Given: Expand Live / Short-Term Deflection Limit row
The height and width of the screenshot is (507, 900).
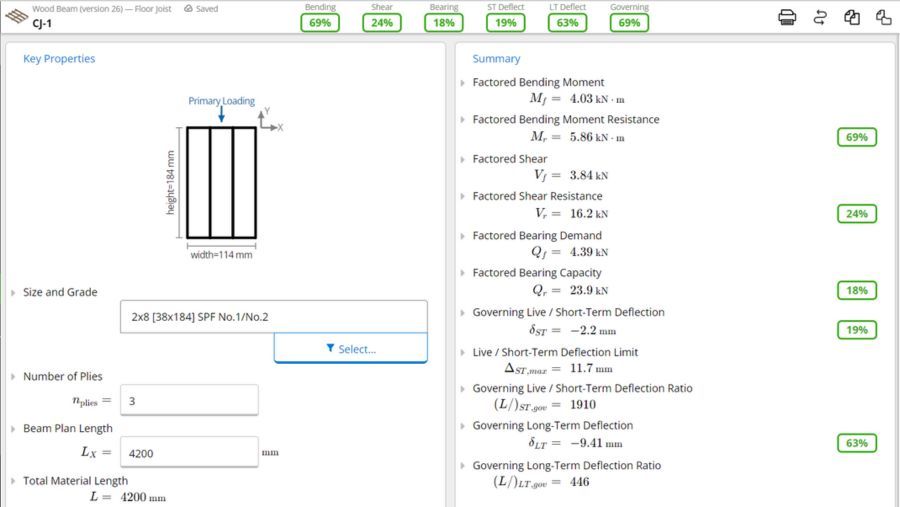Looking at the screenshot, I should click(463, 352).
